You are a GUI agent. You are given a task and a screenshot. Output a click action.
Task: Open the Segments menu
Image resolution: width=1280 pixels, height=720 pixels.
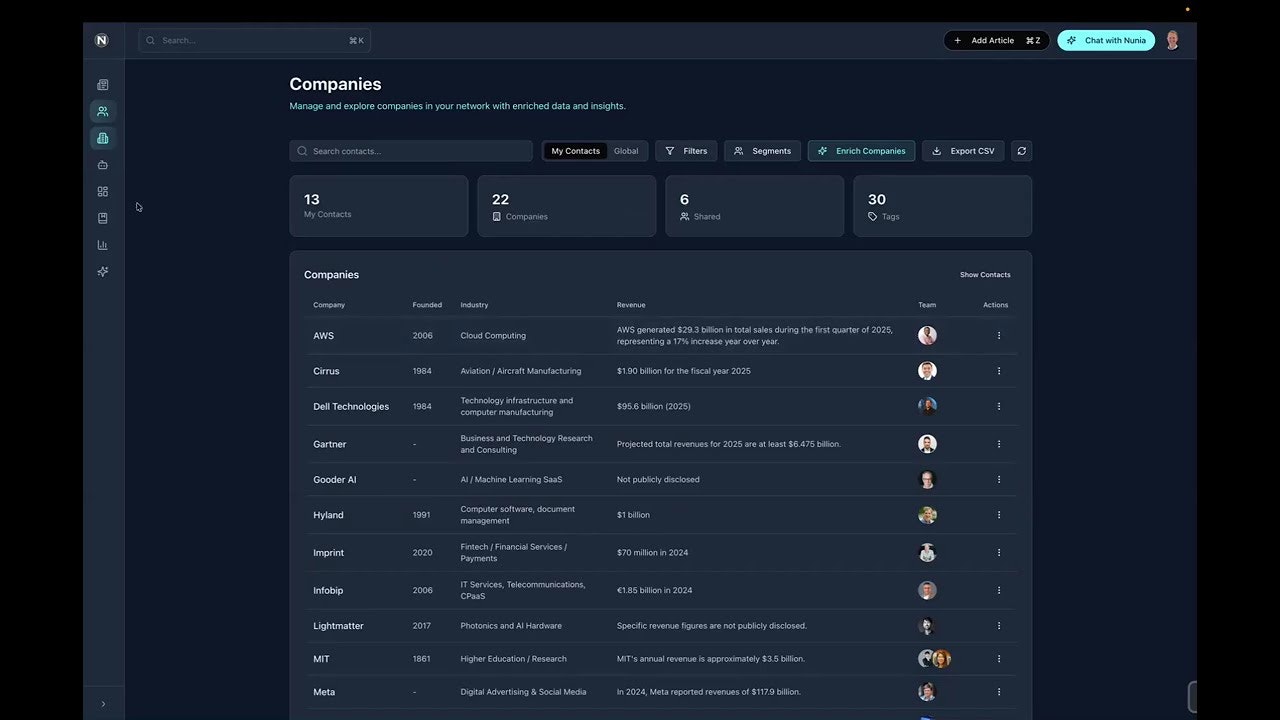pos(762,150)
